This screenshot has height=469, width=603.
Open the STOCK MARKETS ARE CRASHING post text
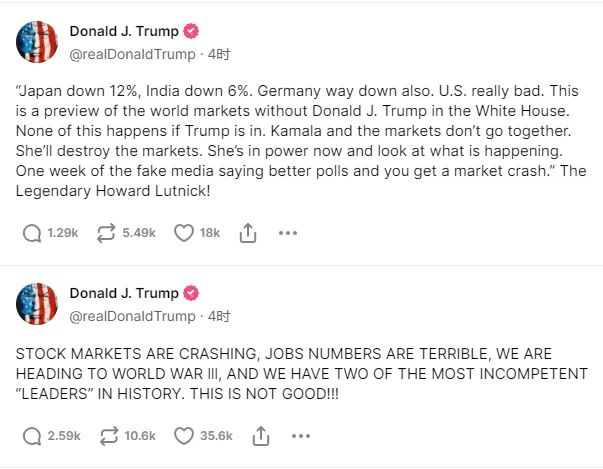(300, 375)
